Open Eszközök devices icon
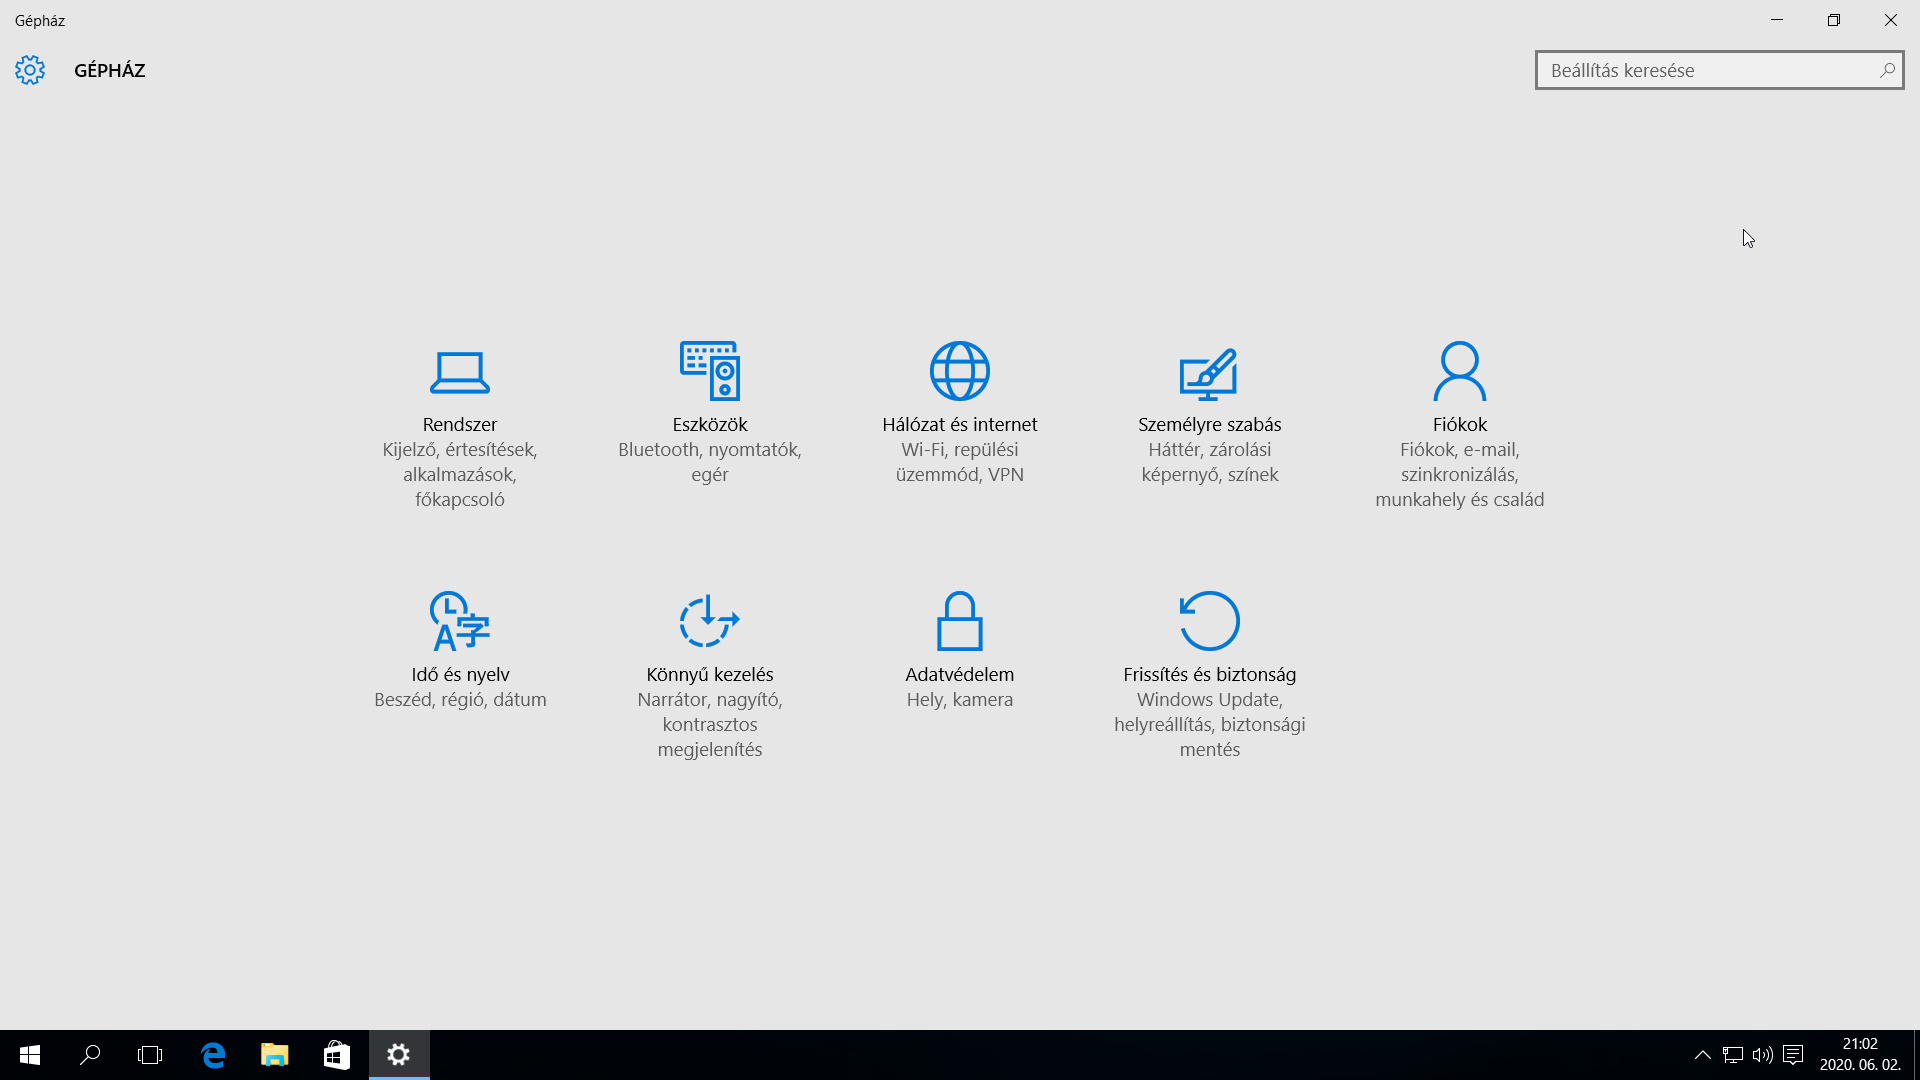This screenshot has height=1080, width=1920. pyautogui.click(x=710, y=371)
